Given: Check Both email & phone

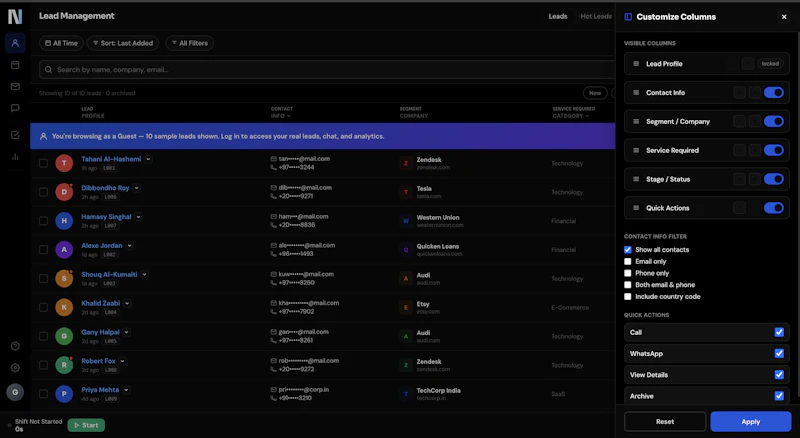Looking at the screenshot, I should 628,285.
